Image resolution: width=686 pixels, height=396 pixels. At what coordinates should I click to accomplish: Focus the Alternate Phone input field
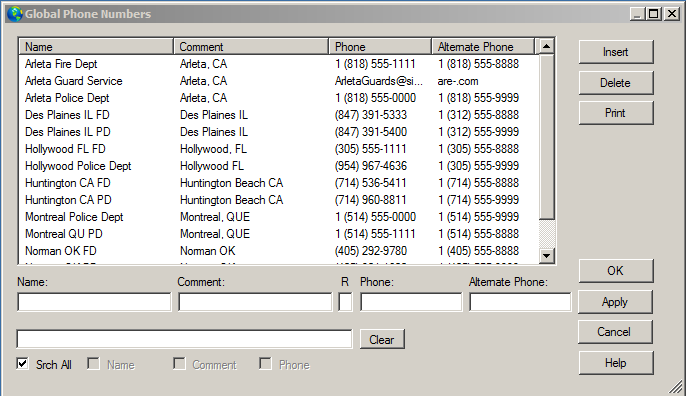(520, 302)
